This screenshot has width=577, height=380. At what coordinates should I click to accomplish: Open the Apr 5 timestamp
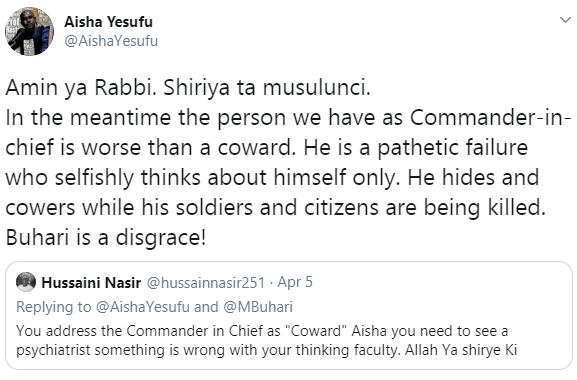pos(295,282)
